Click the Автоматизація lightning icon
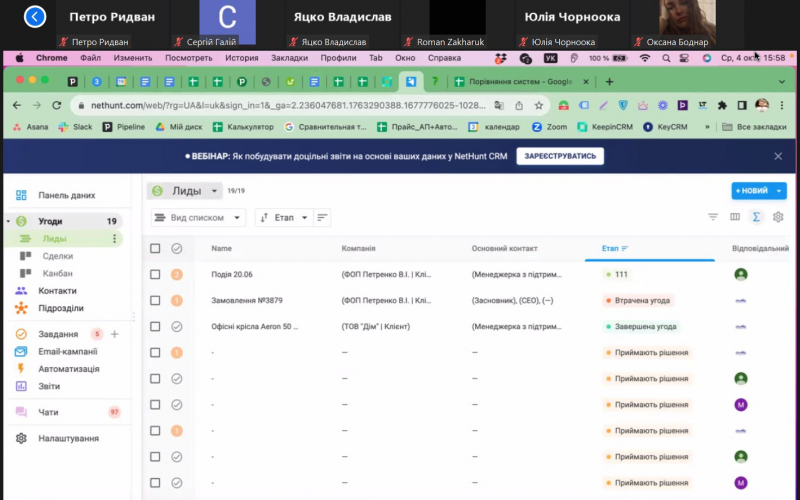 click(x=21, y=369)
